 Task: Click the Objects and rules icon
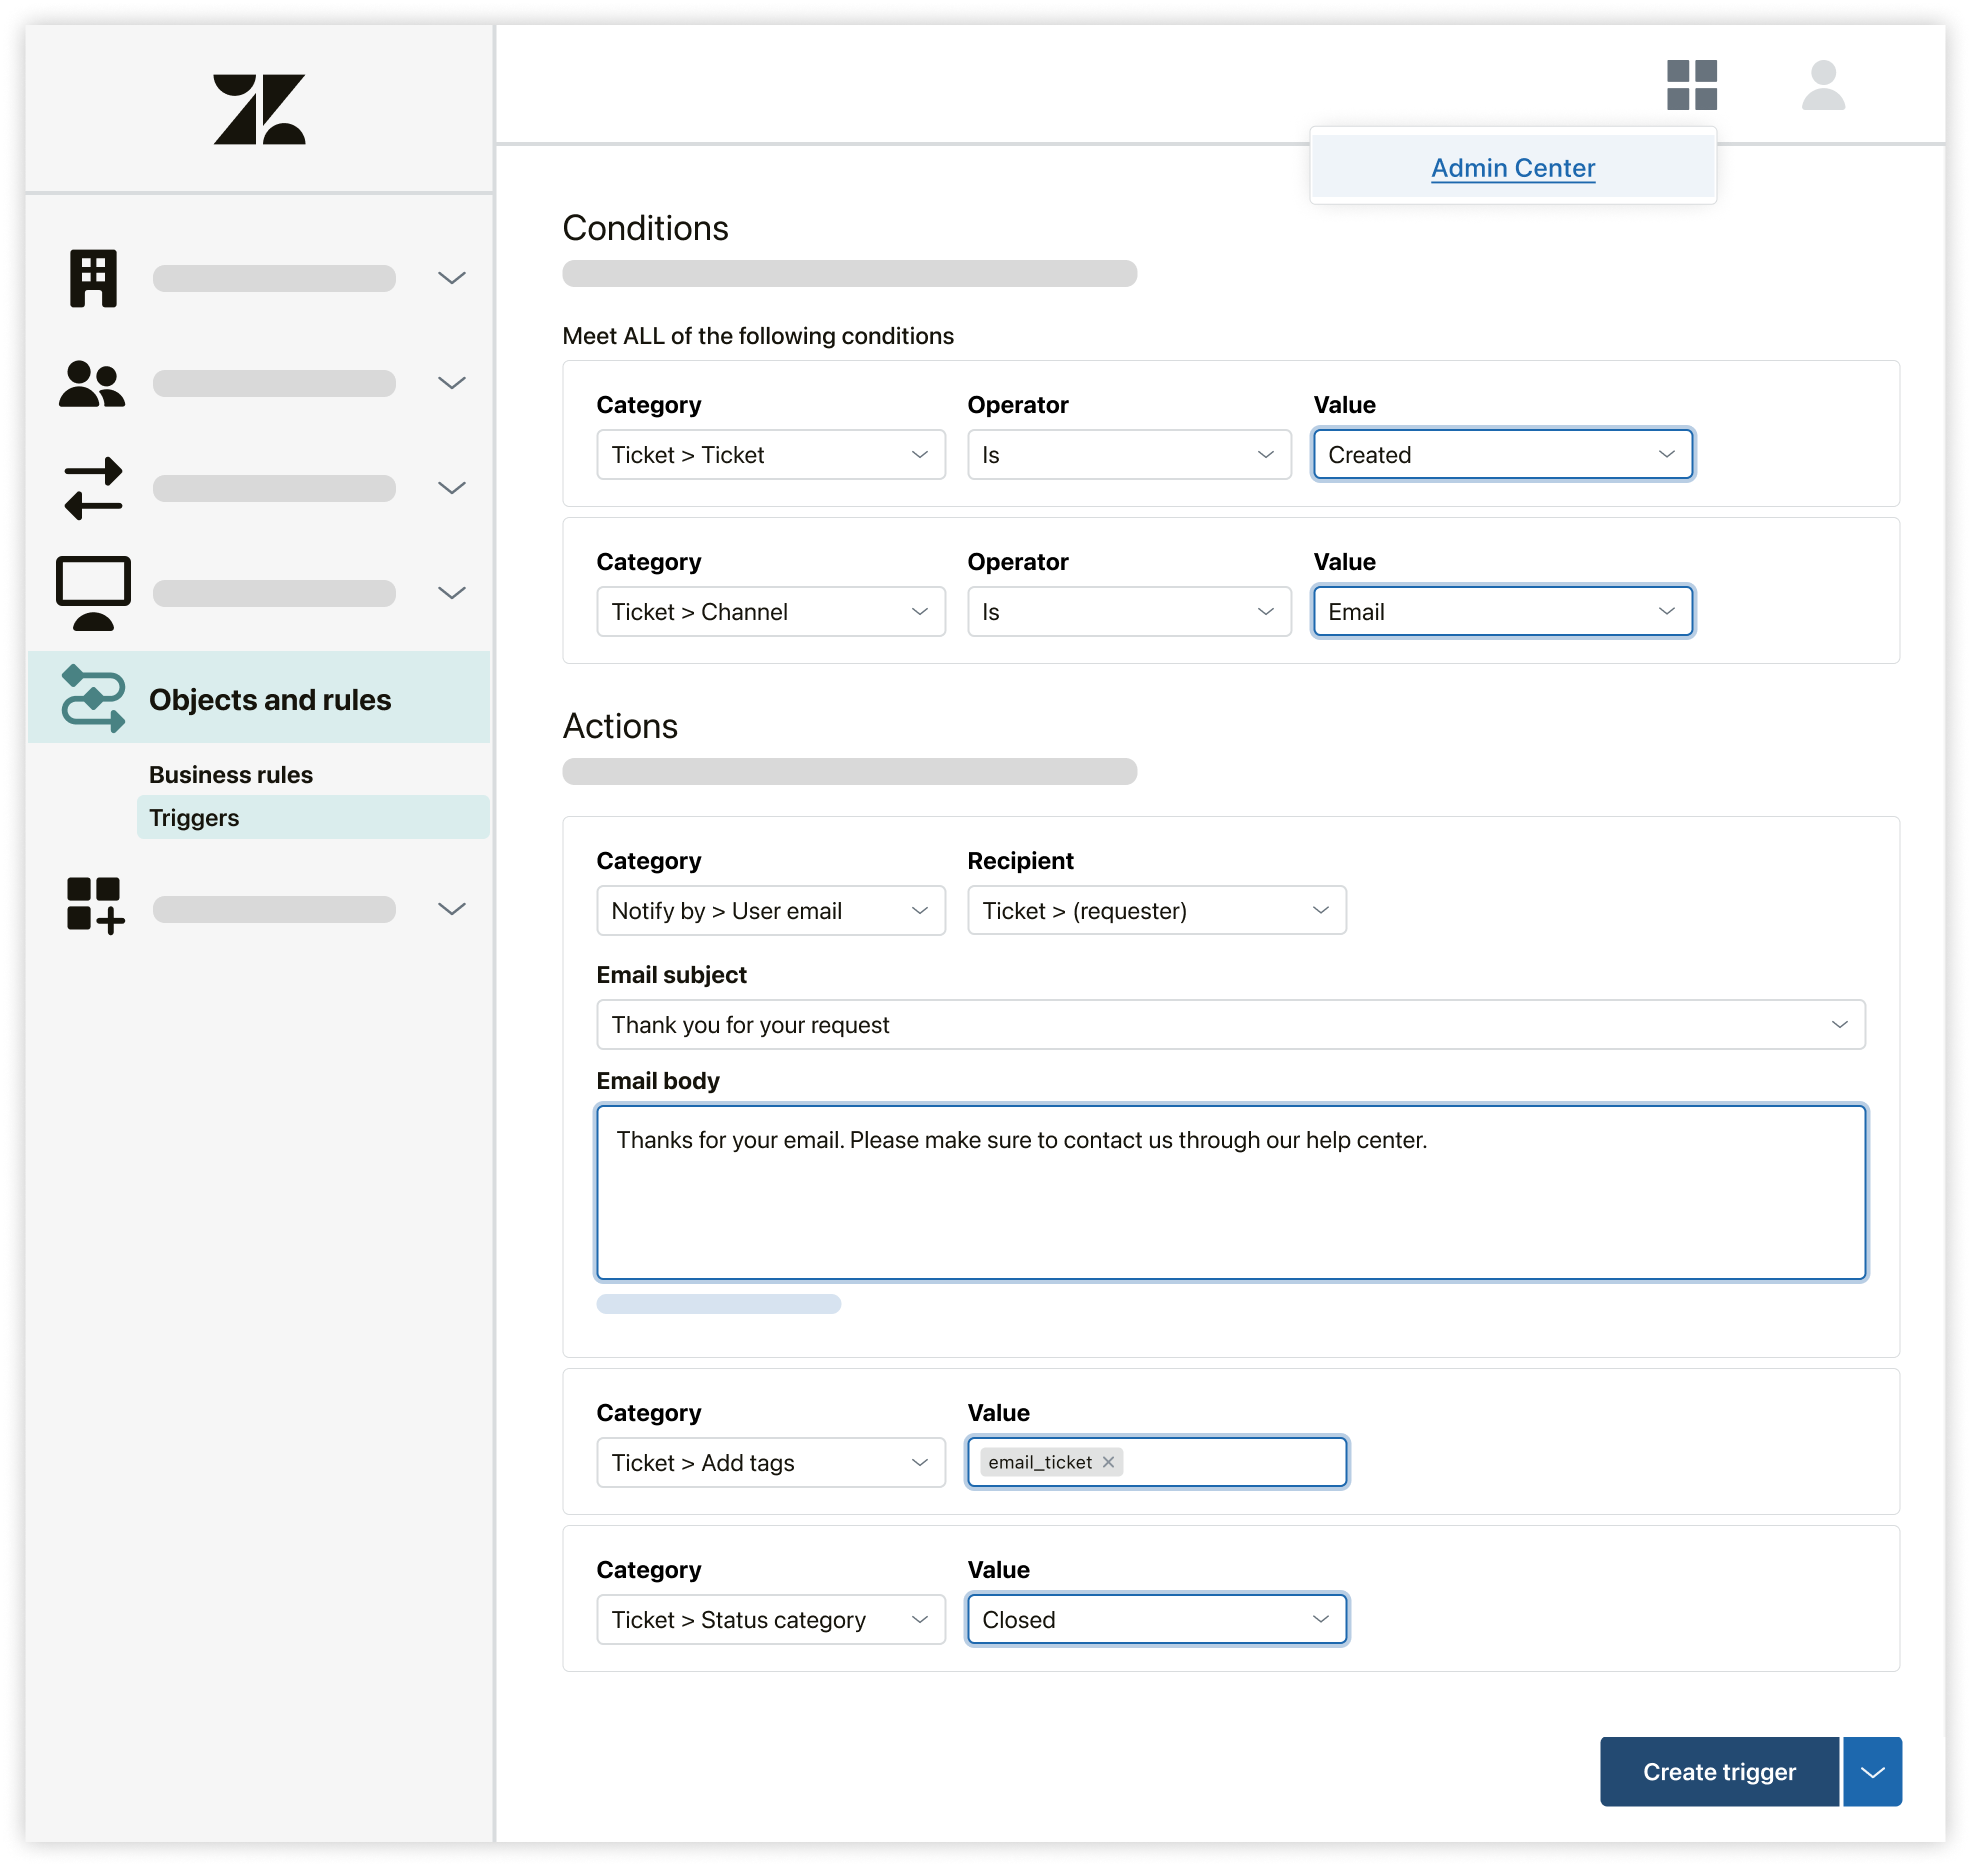pyautogui.click(x=93, y=697)
